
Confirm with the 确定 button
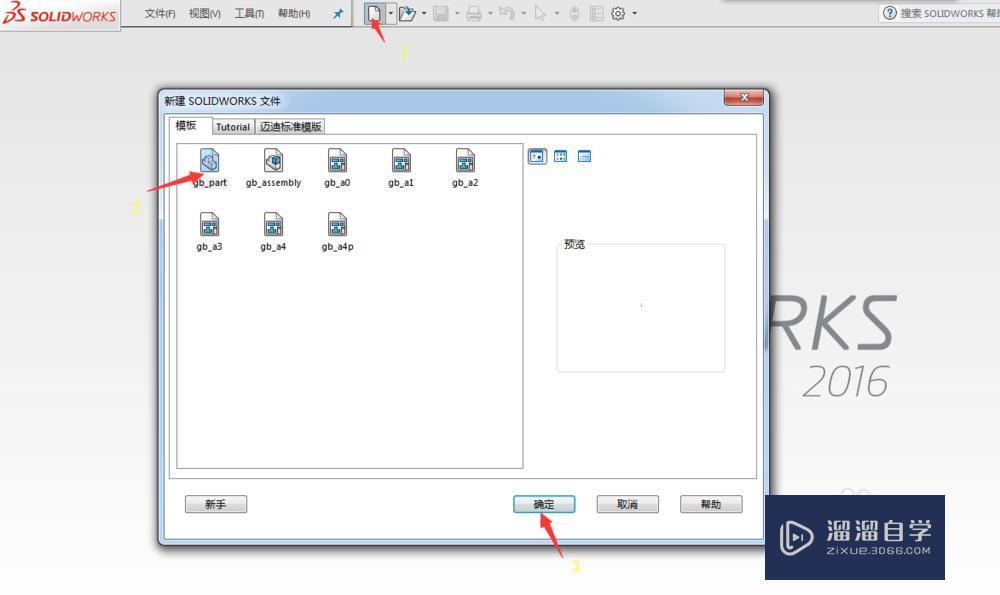(544, 504)
